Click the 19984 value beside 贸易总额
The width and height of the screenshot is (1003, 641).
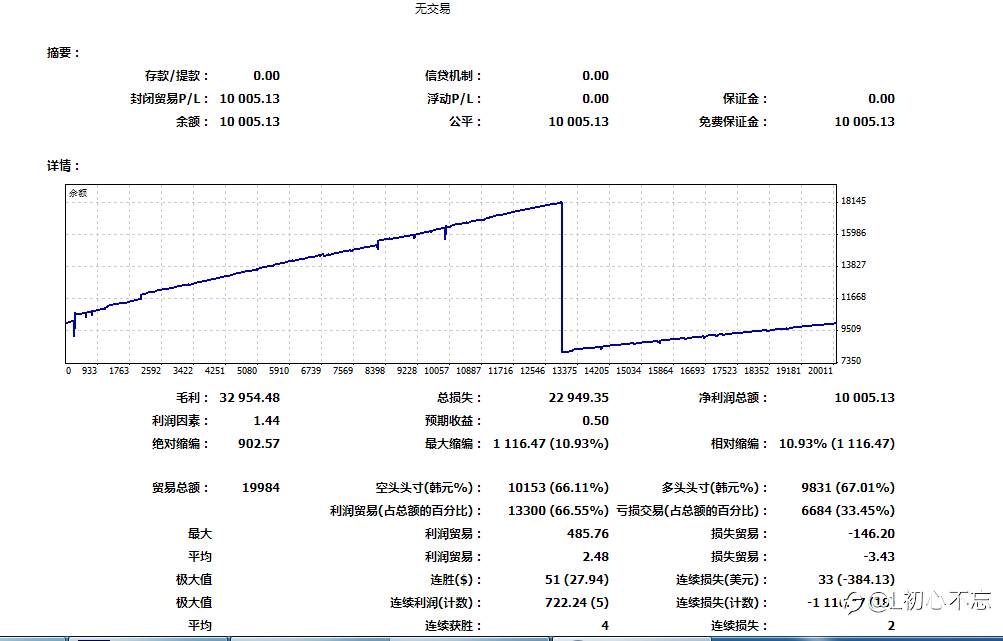[x=260, y=487]
